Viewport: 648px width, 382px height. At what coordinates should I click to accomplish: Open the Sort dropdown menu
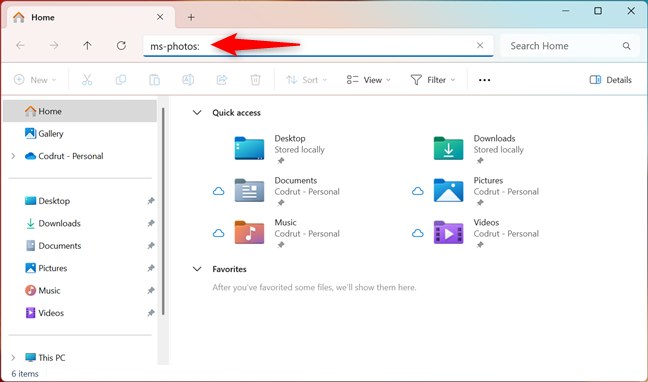click(x=306, y=80)
